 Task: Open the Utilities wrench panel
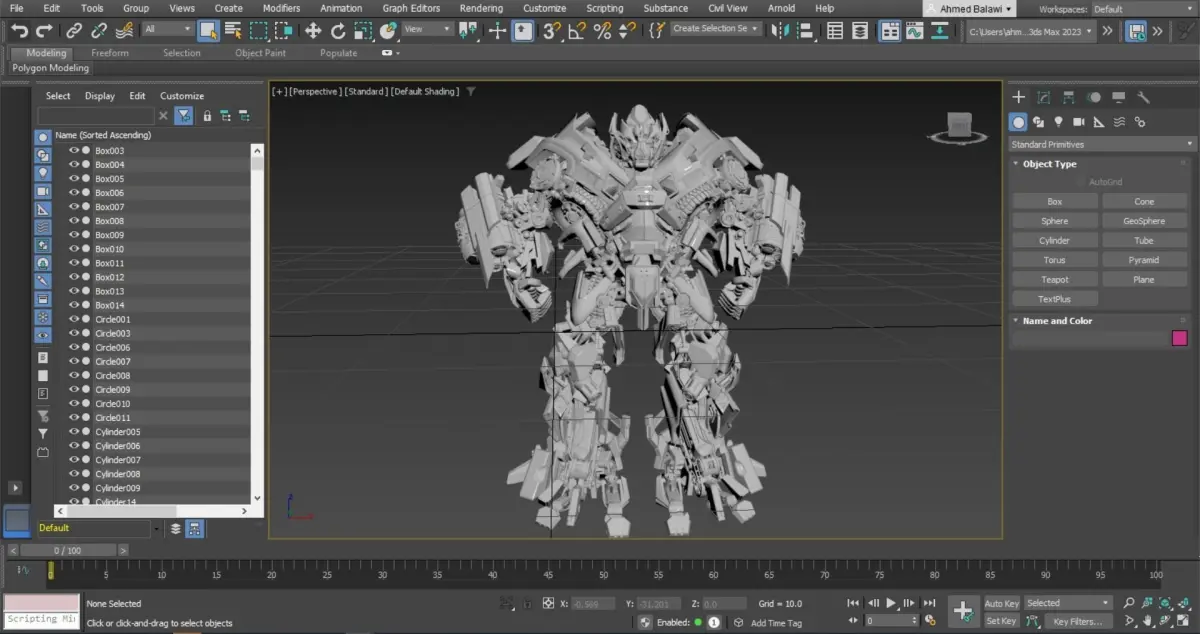[1144, 97]
